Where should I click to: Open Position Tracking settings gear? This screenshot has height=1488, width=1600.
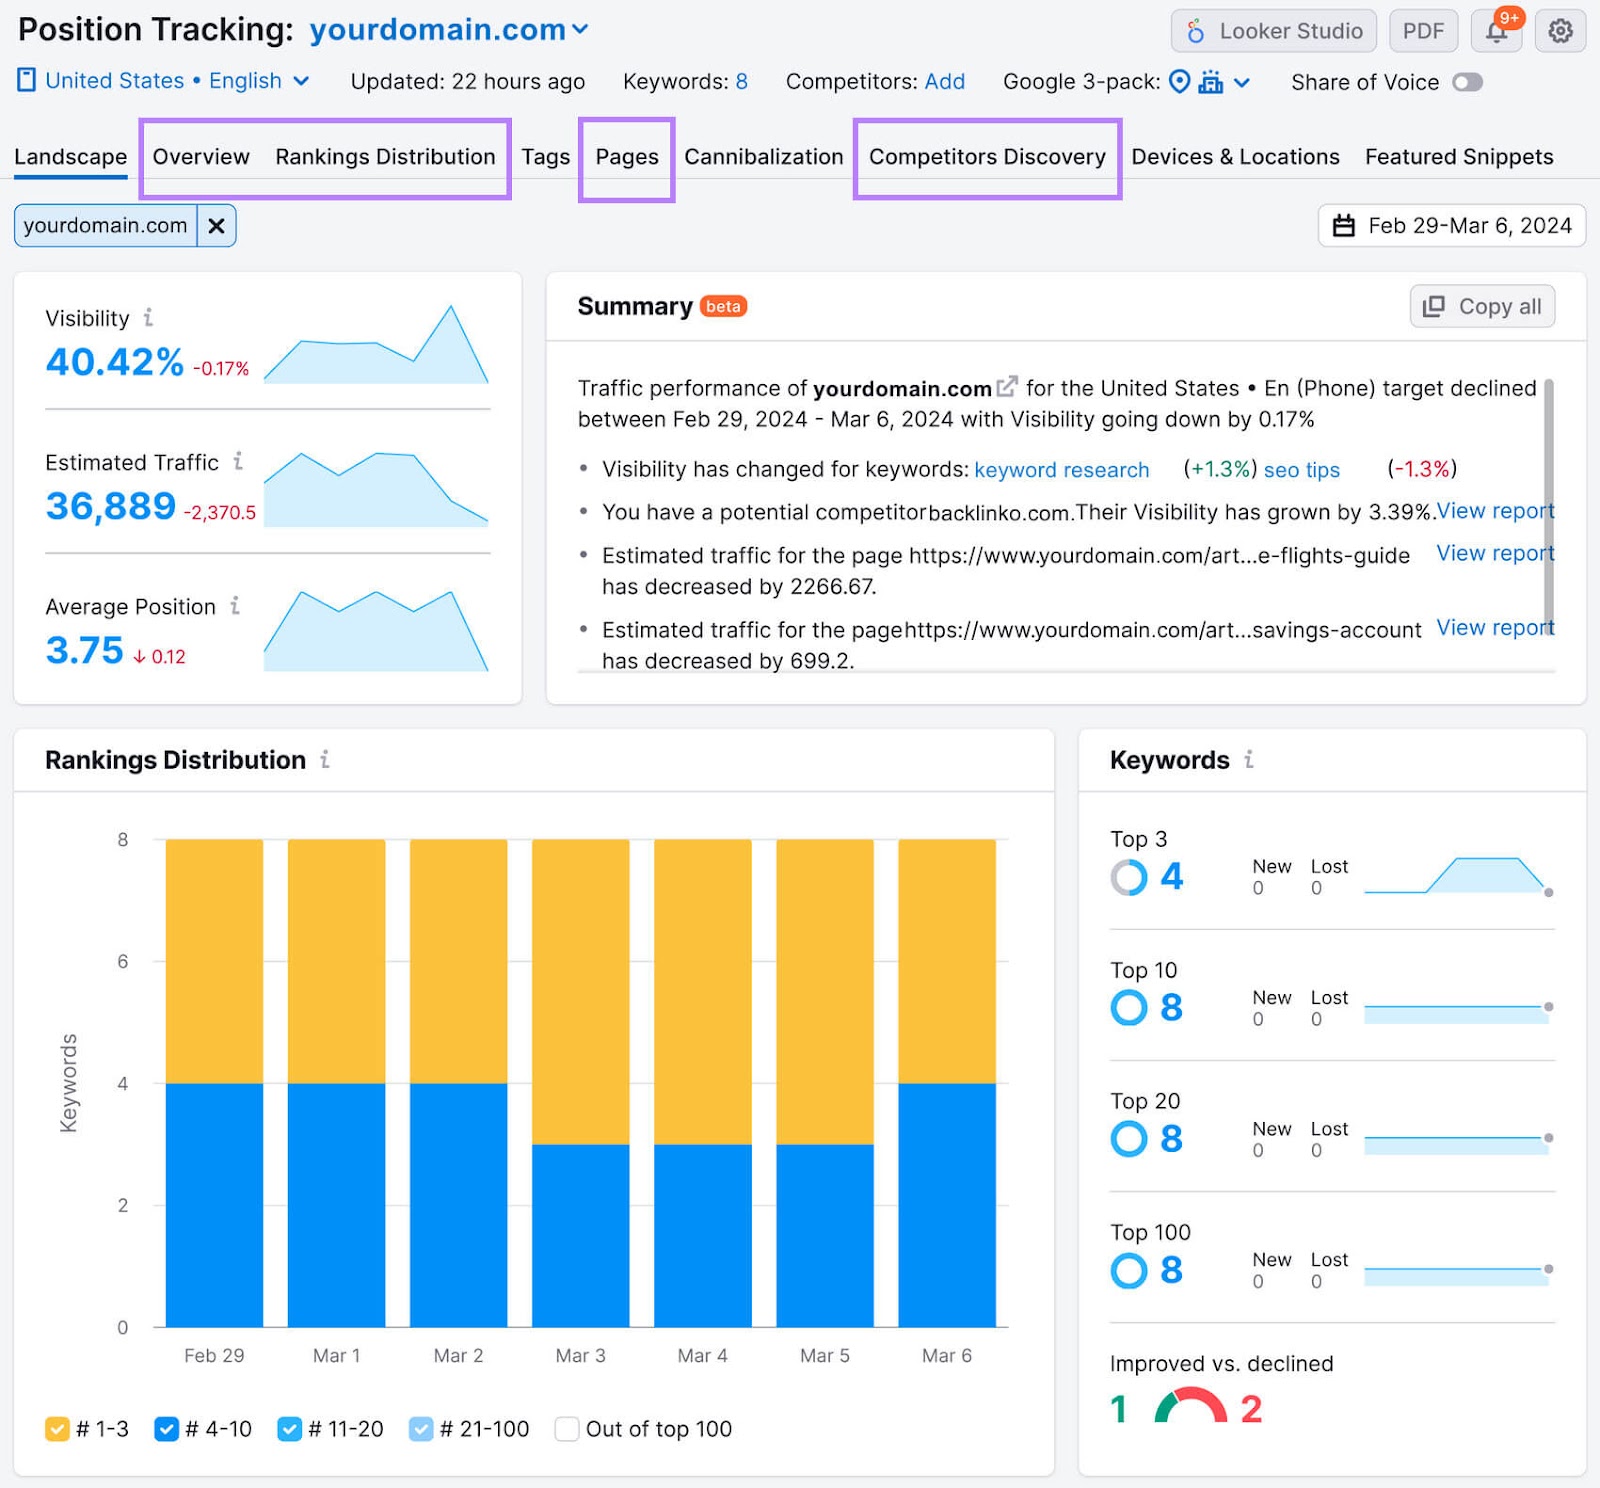pyautogui.click(x=1559, y=30)
